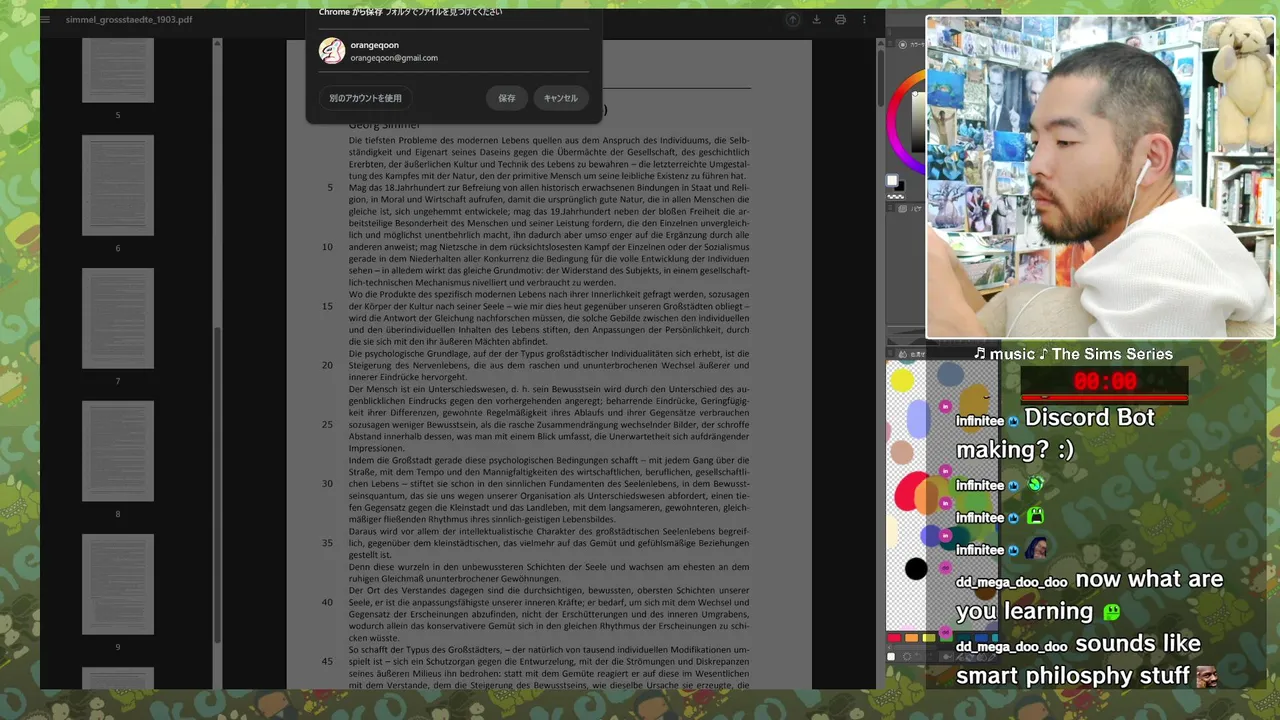Open the three-dot more actions menu

[864, 19]
